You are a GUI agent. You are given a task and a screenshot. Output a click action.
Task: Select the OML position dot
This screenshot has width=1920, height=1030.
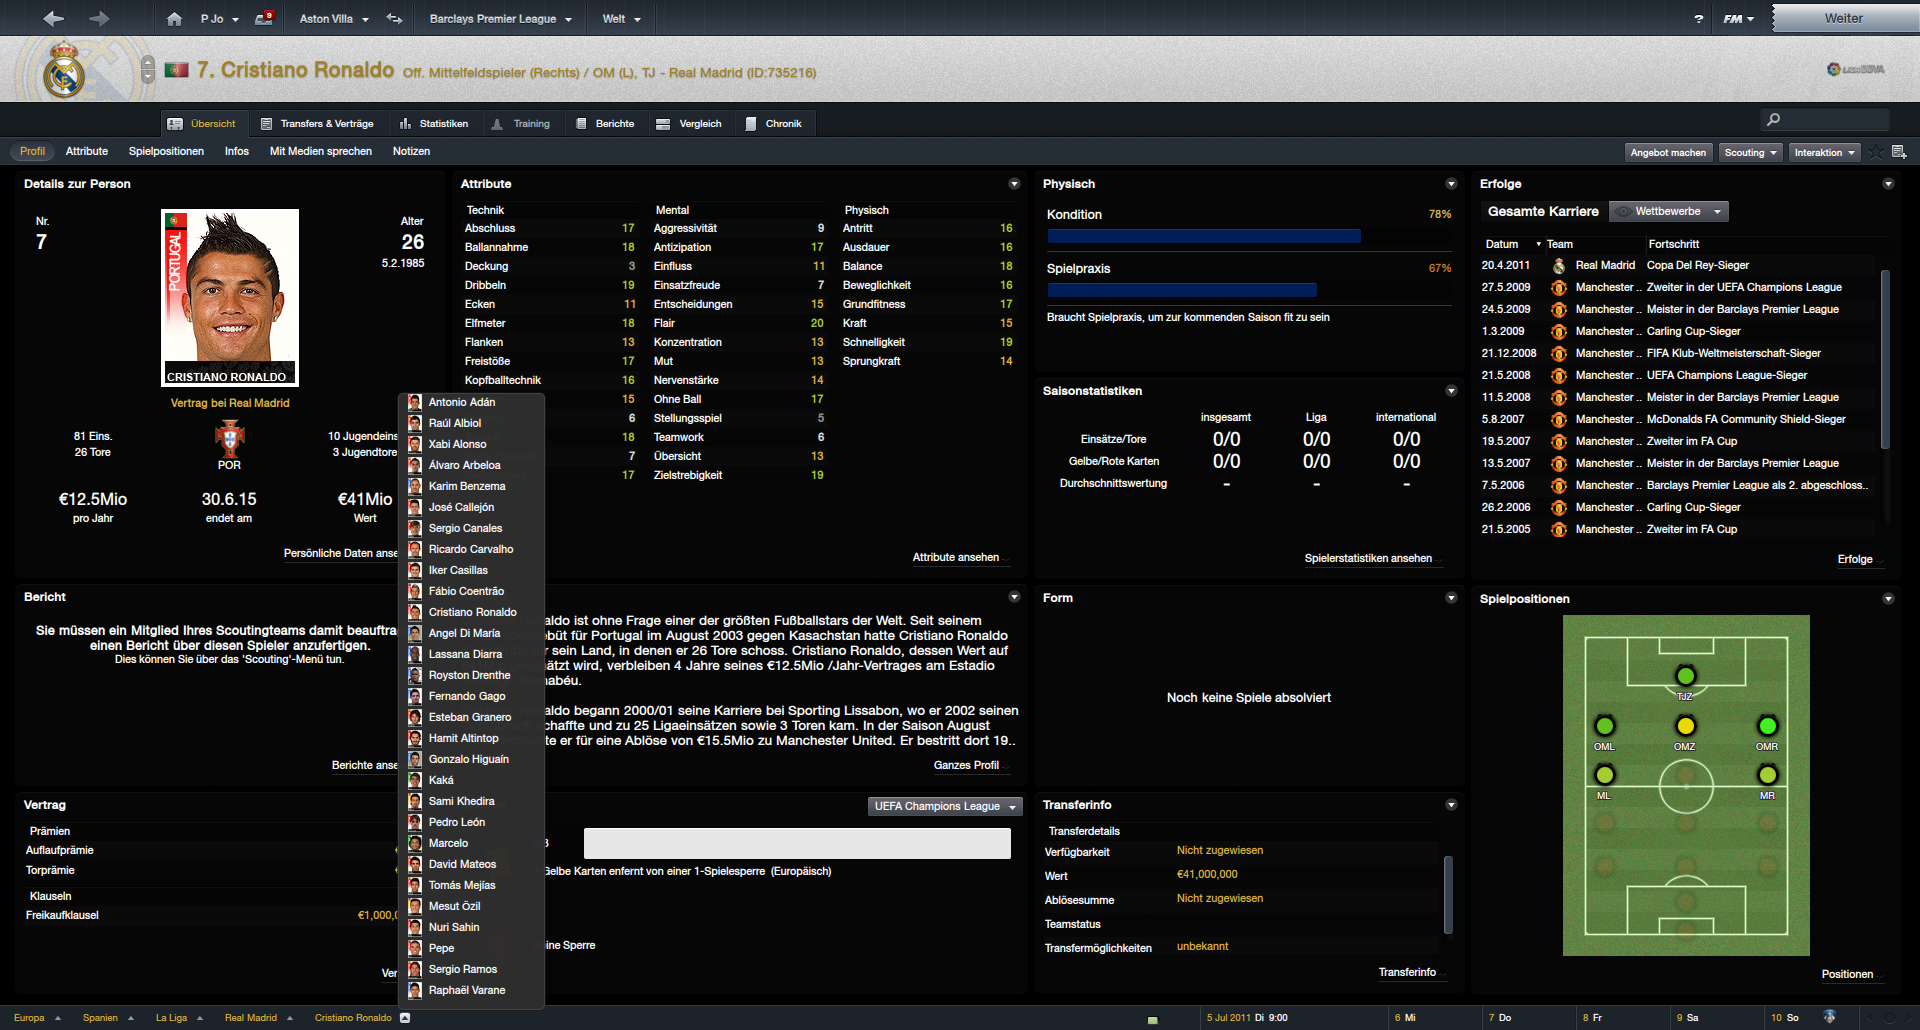[1605, 726]
